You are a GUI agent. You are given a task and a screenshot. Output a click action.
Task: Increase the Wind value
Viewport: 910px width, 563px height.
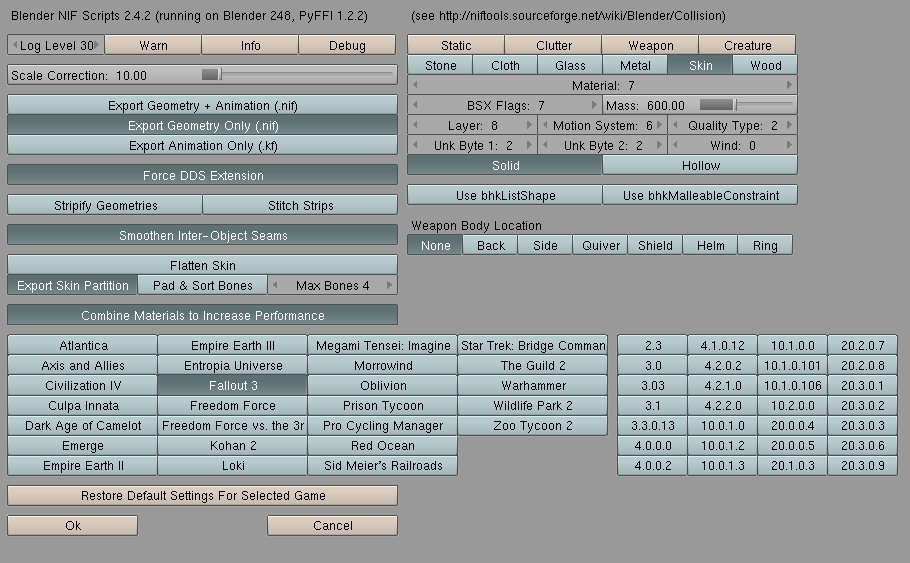(789, 145)
